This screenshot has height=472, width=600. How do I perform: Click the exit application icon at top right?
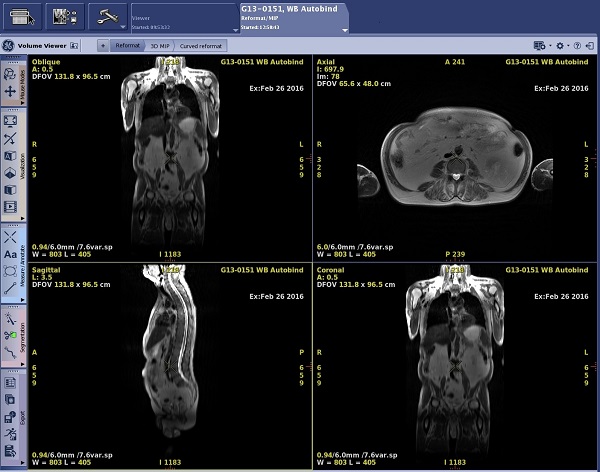coord(591,46)
